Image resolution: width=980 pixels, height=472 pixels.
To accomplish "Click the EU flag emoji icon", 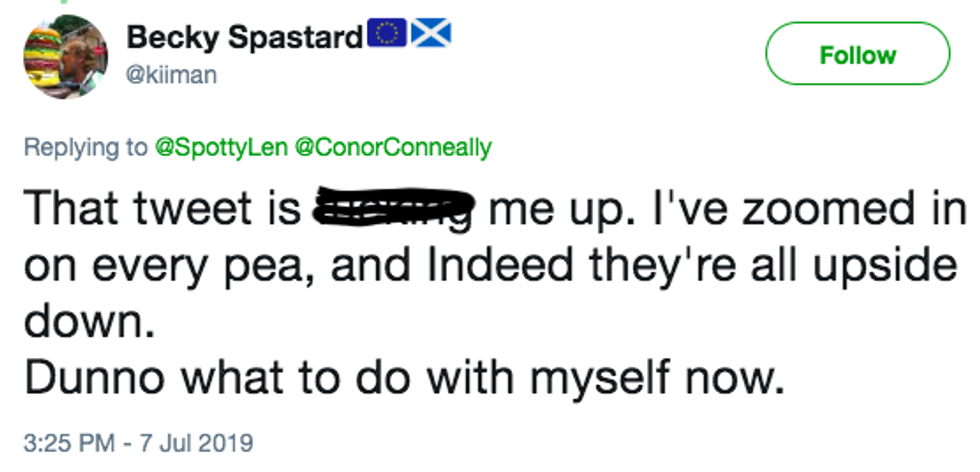I will (x=385, y=36).
